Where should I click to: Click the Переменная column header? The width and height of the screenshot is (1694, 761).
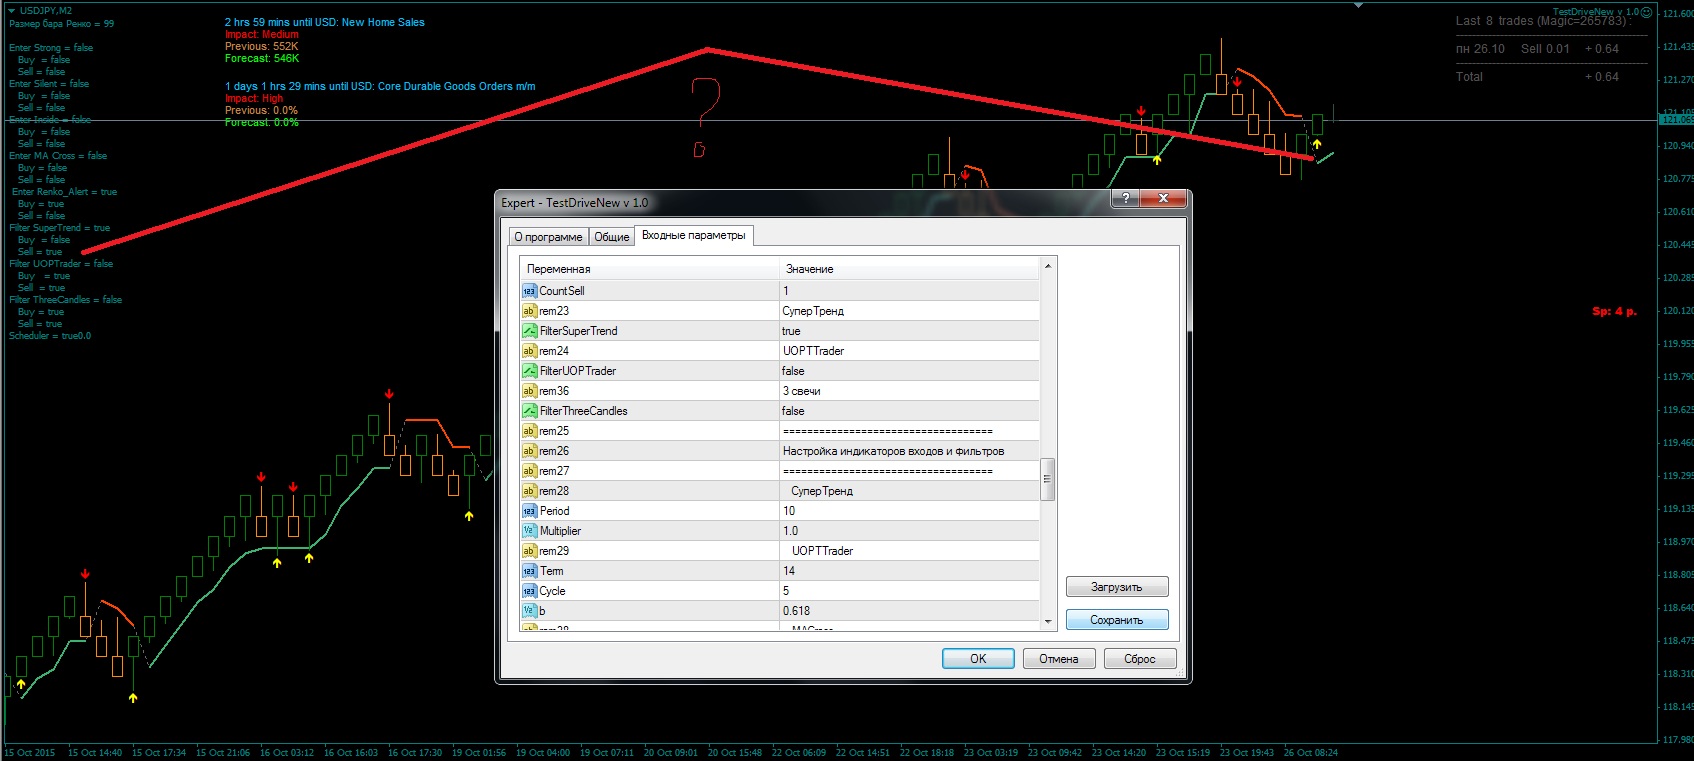click(x=649, y=269)
